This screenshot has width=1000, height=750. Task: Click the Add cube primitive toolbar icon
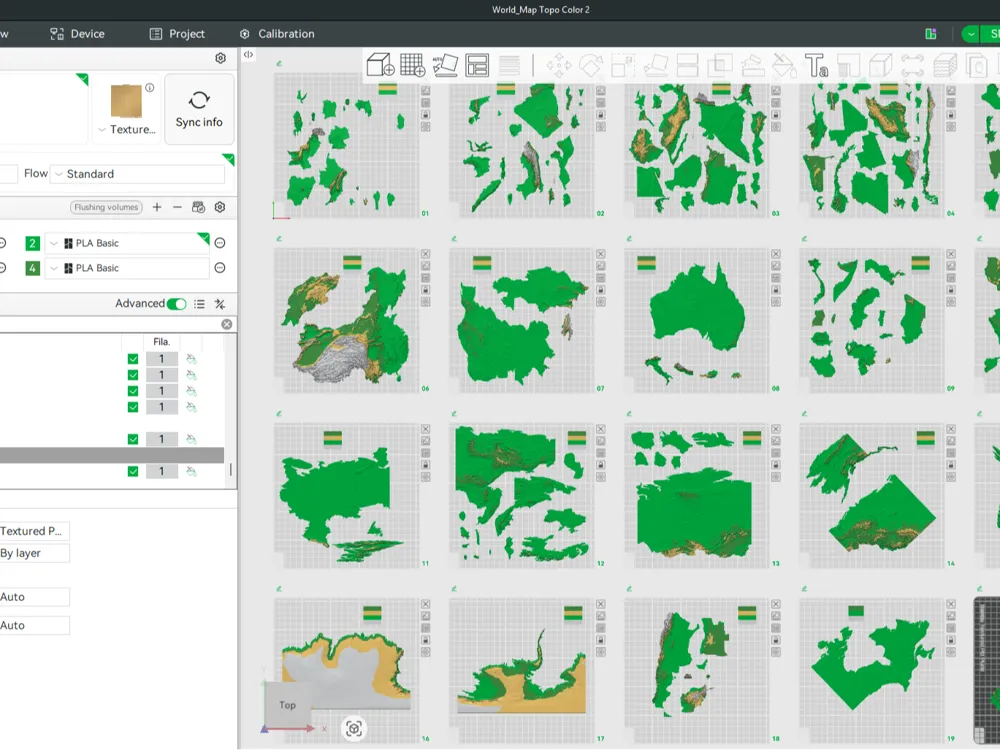click(x=381, y=65)
